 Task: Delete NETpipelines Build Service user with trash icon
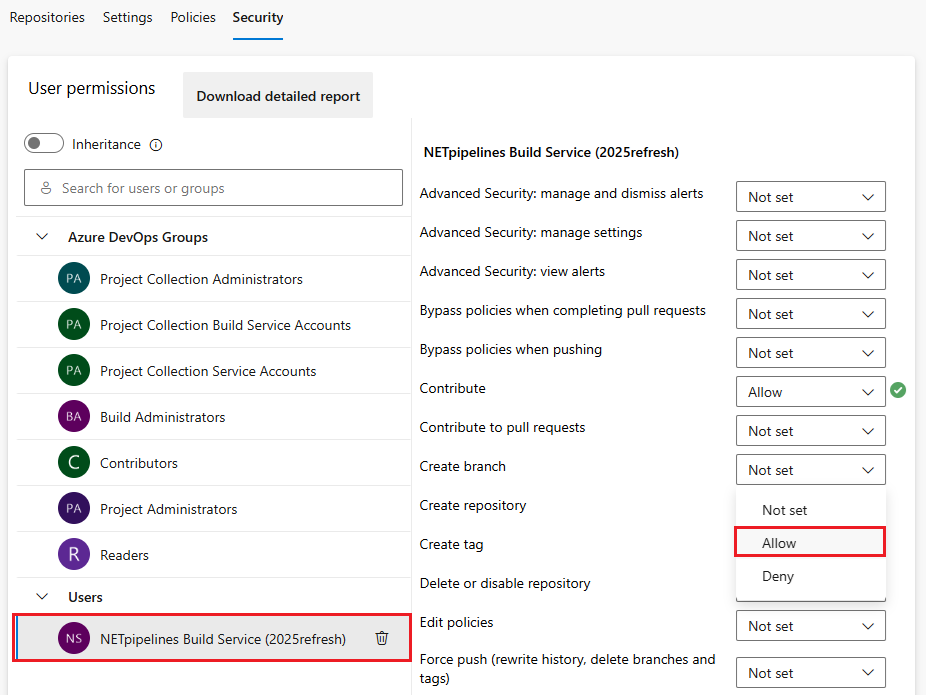coord(382,638)
